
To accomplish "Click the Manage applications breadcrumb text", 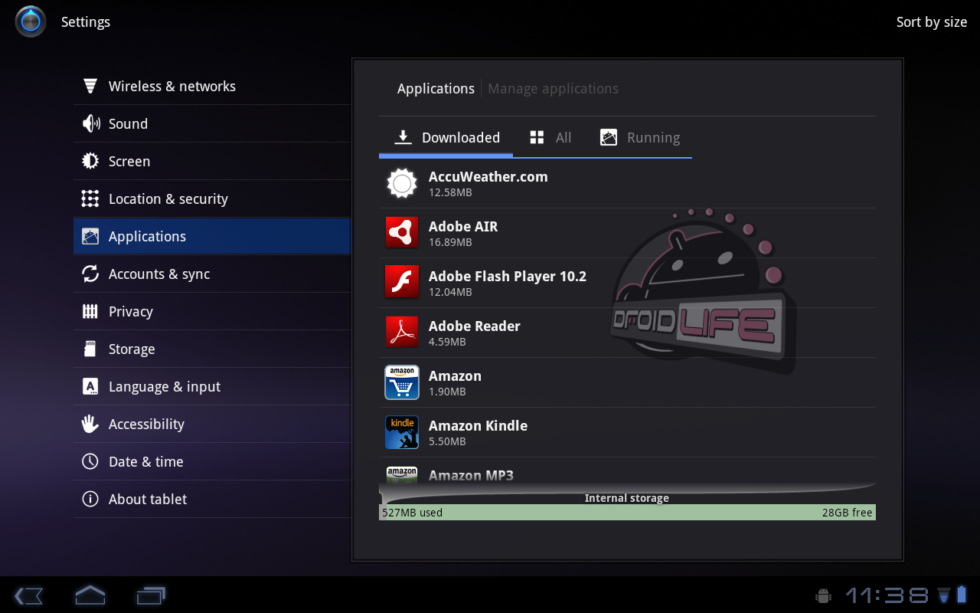I will tap(553, 89).
